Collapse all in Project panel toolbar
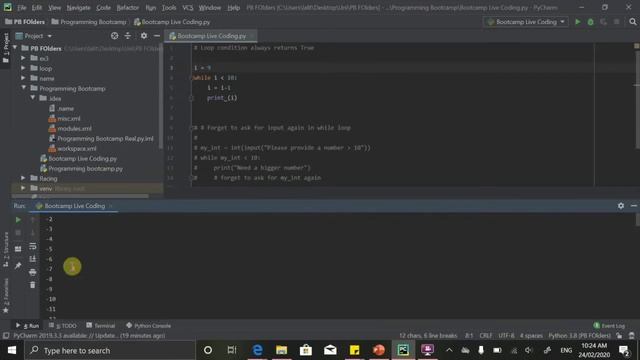This screenshot has width=640, height=360. (128, 36)
